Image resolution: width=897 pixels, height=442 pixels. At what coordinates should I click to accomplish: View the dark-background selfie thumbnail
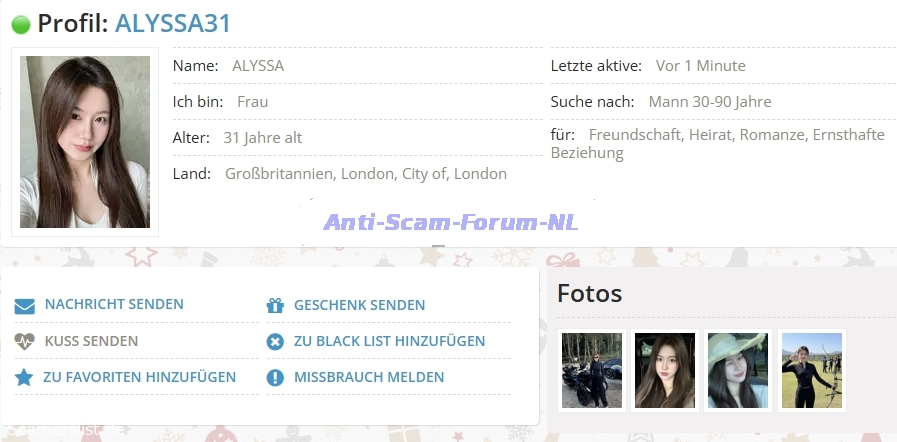[x=665, y=370]
